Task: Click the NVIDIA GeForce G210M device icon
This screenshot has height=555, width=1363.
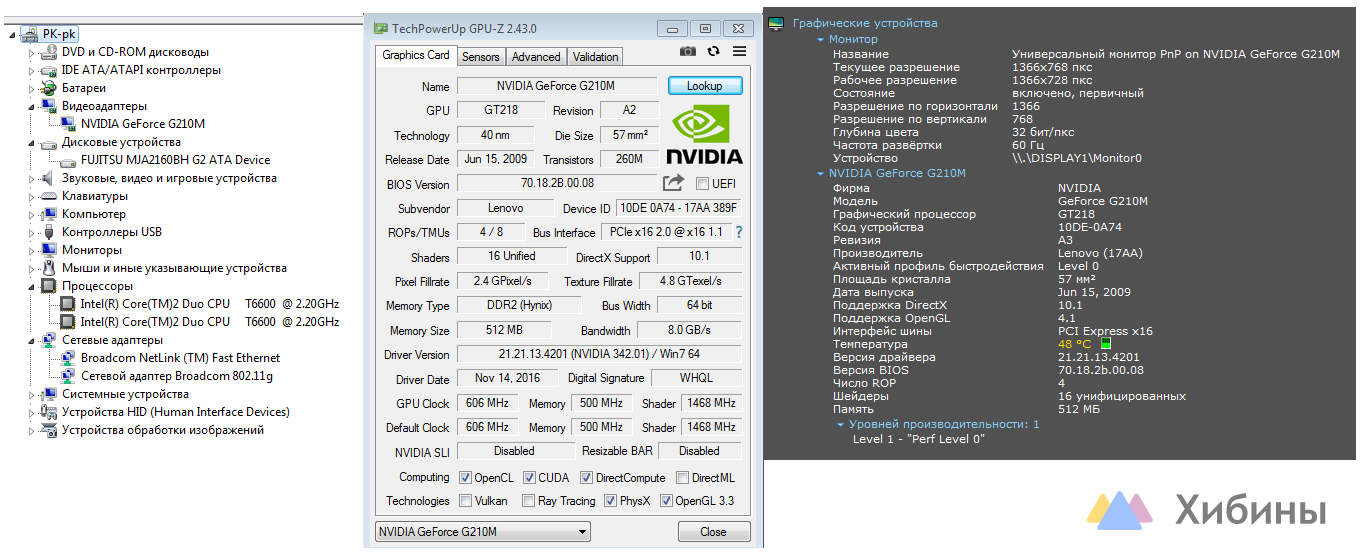Action: tap(68, 124)
